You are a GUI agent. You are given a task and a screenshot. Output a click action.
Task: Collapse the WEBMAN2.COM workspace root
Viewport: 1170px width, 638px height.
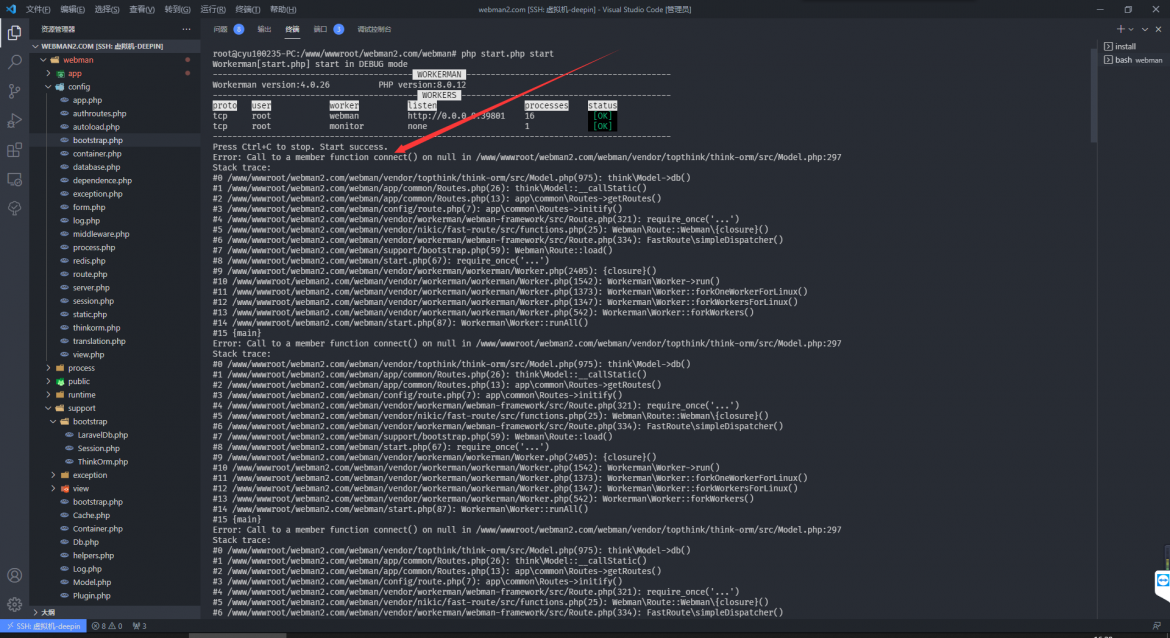[35, 46]
